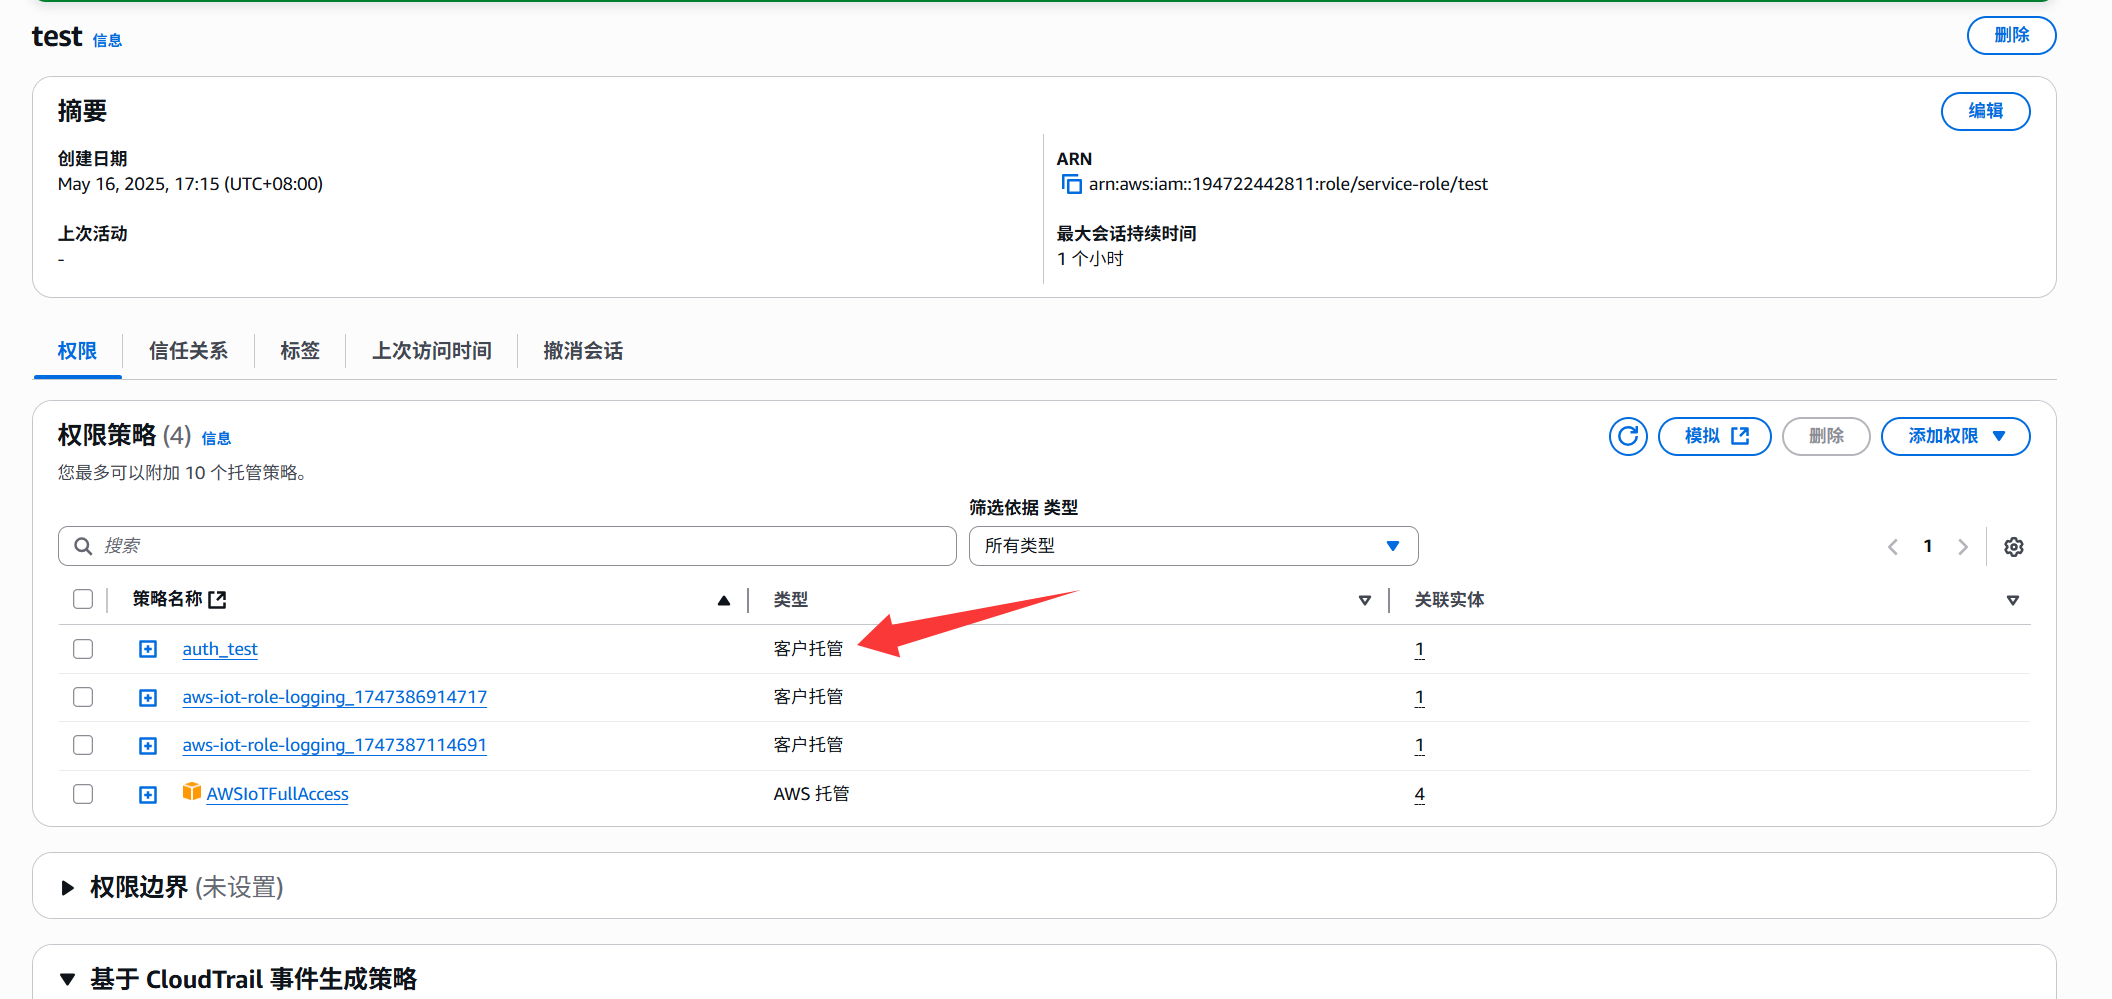This screenshot has width=2112, height=999.
Task: Sort by policy name ascending arrow
Action: click(723, 600)
